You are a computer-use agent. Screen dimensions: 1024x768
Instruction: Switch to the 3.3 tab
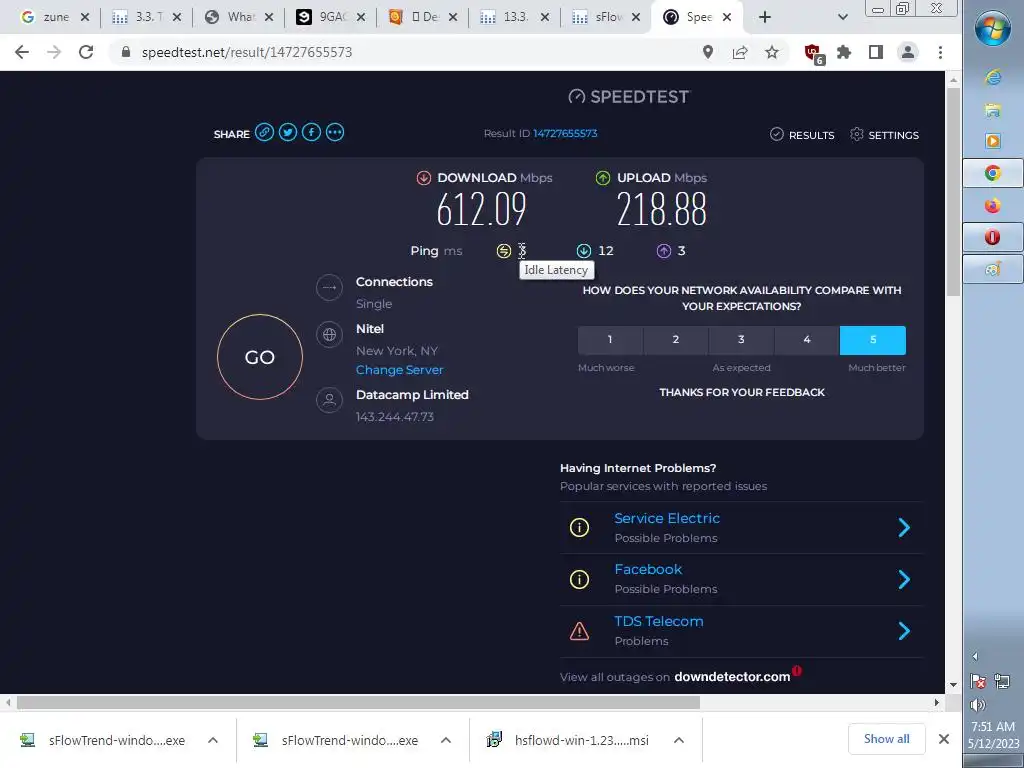[x=146, y=17]
